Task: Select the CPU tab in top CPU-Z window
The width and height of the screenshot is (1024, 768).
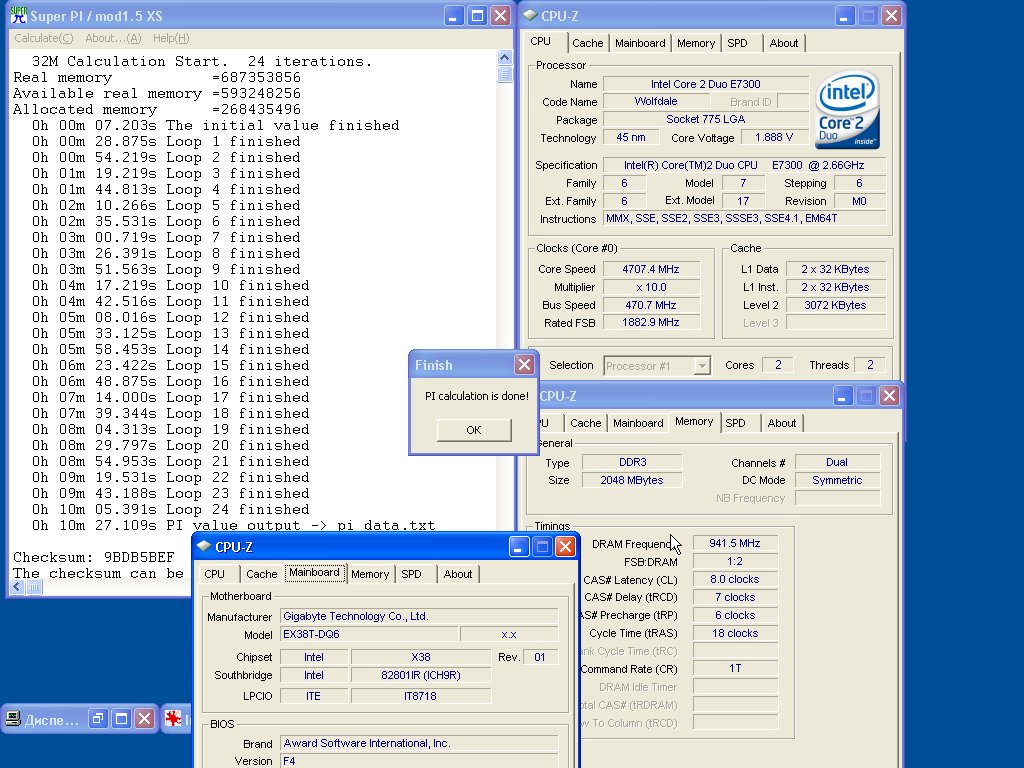Action: coord(540,41)
